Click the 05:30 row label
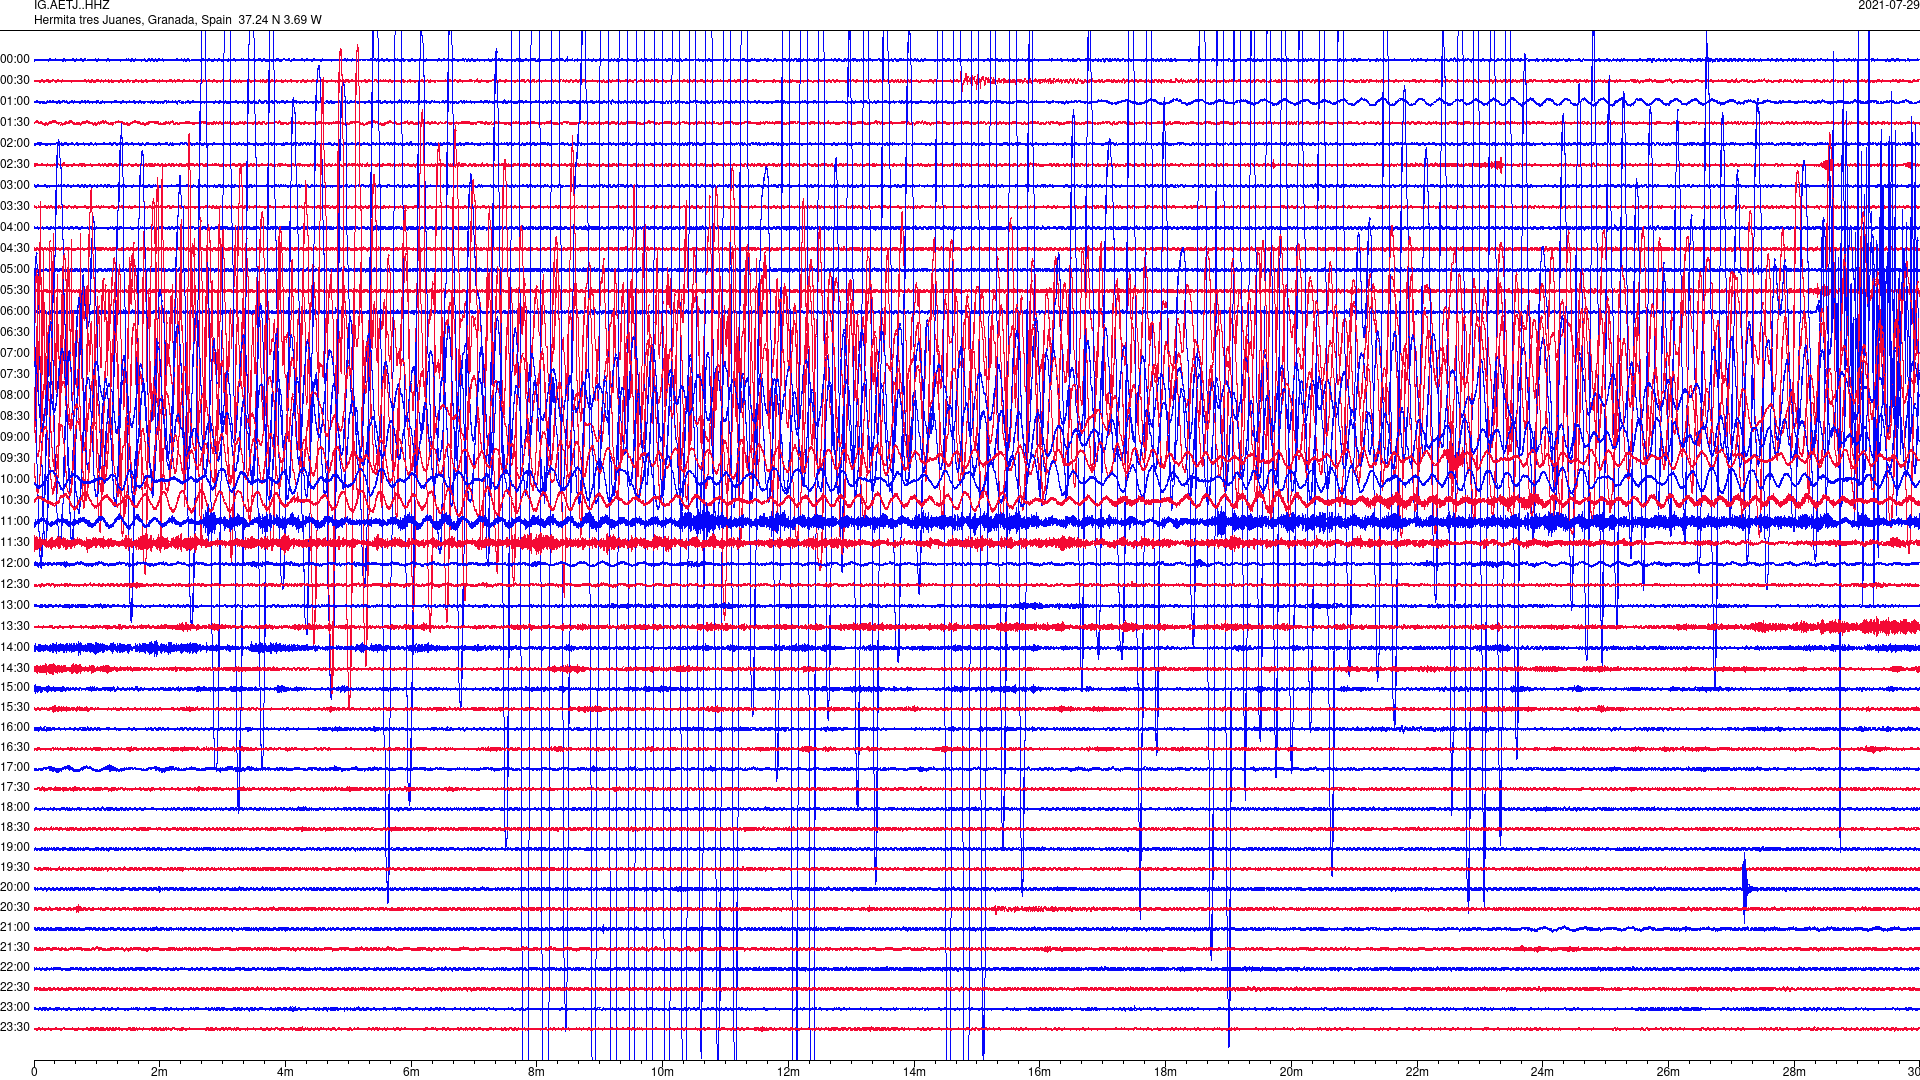Viewport: 1920px width, 1080px height. tap(15, 290)
